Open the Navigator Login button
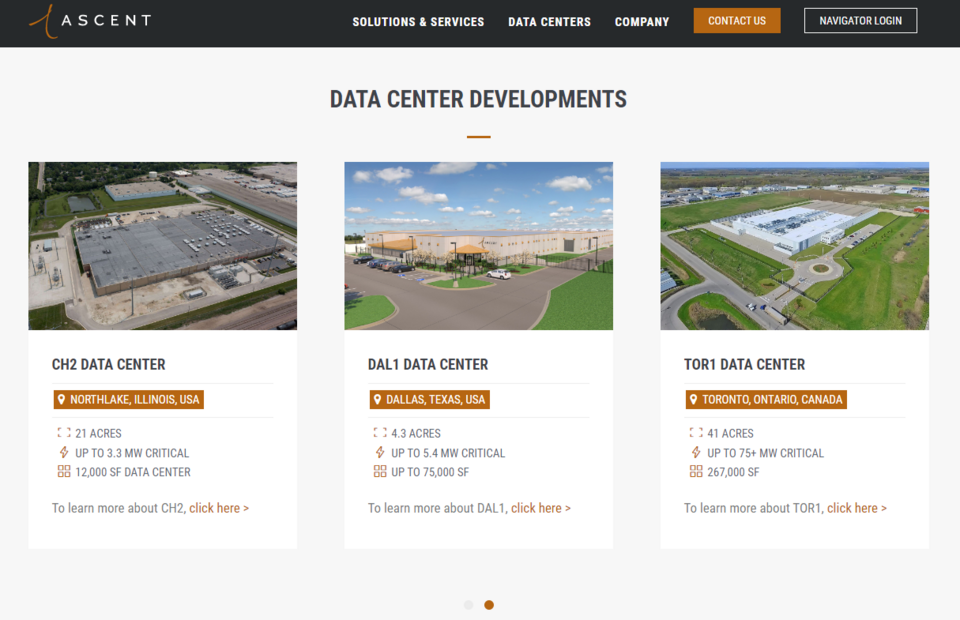 click(860, 21)
